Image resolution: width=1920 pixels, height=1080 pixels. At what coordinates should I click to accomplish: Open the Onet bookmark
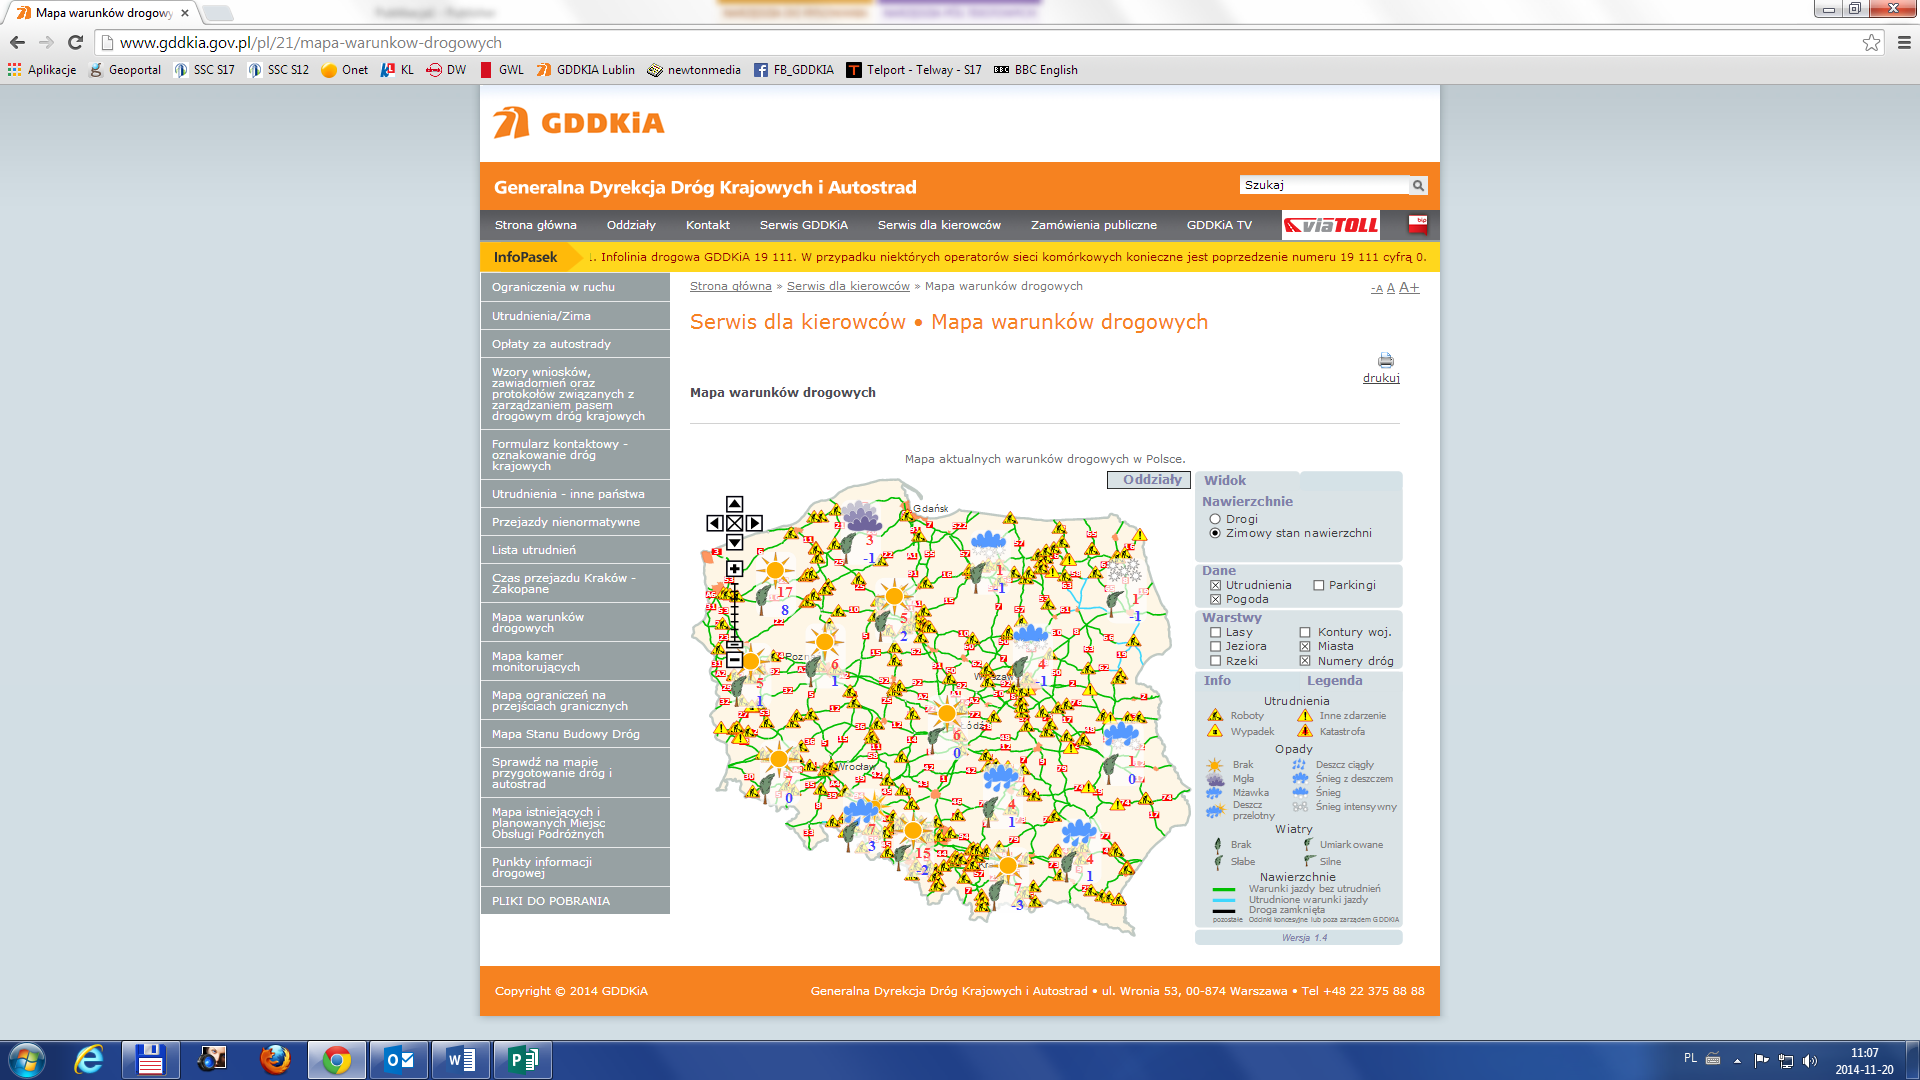345,70
